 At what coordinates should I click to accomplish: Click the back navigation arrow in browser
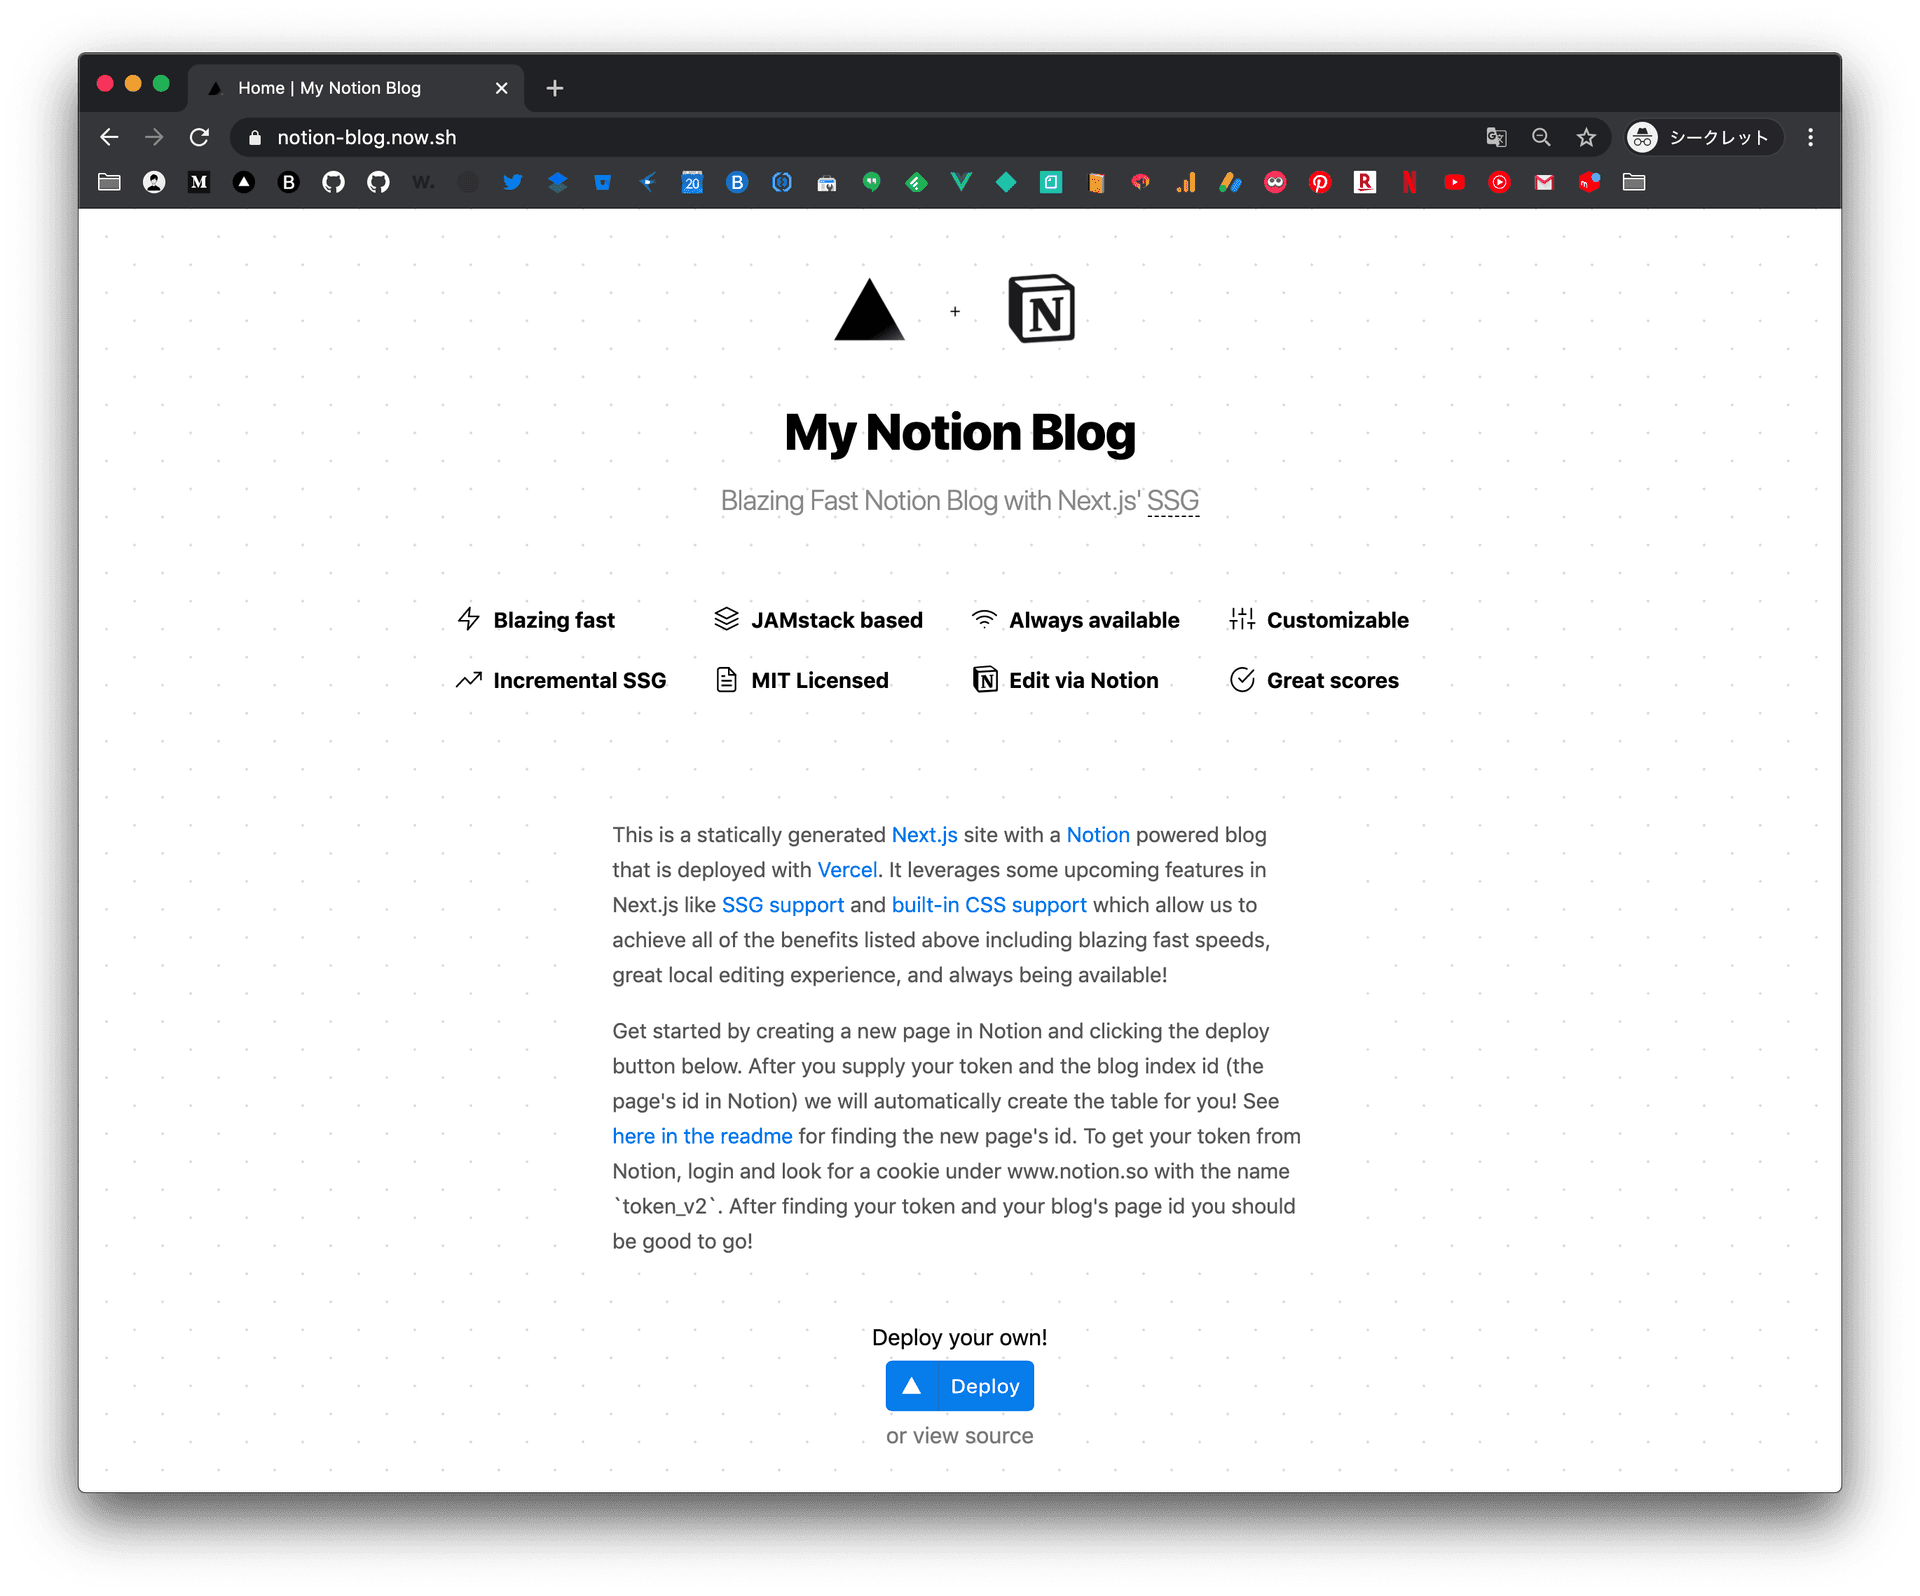point(110,136)
